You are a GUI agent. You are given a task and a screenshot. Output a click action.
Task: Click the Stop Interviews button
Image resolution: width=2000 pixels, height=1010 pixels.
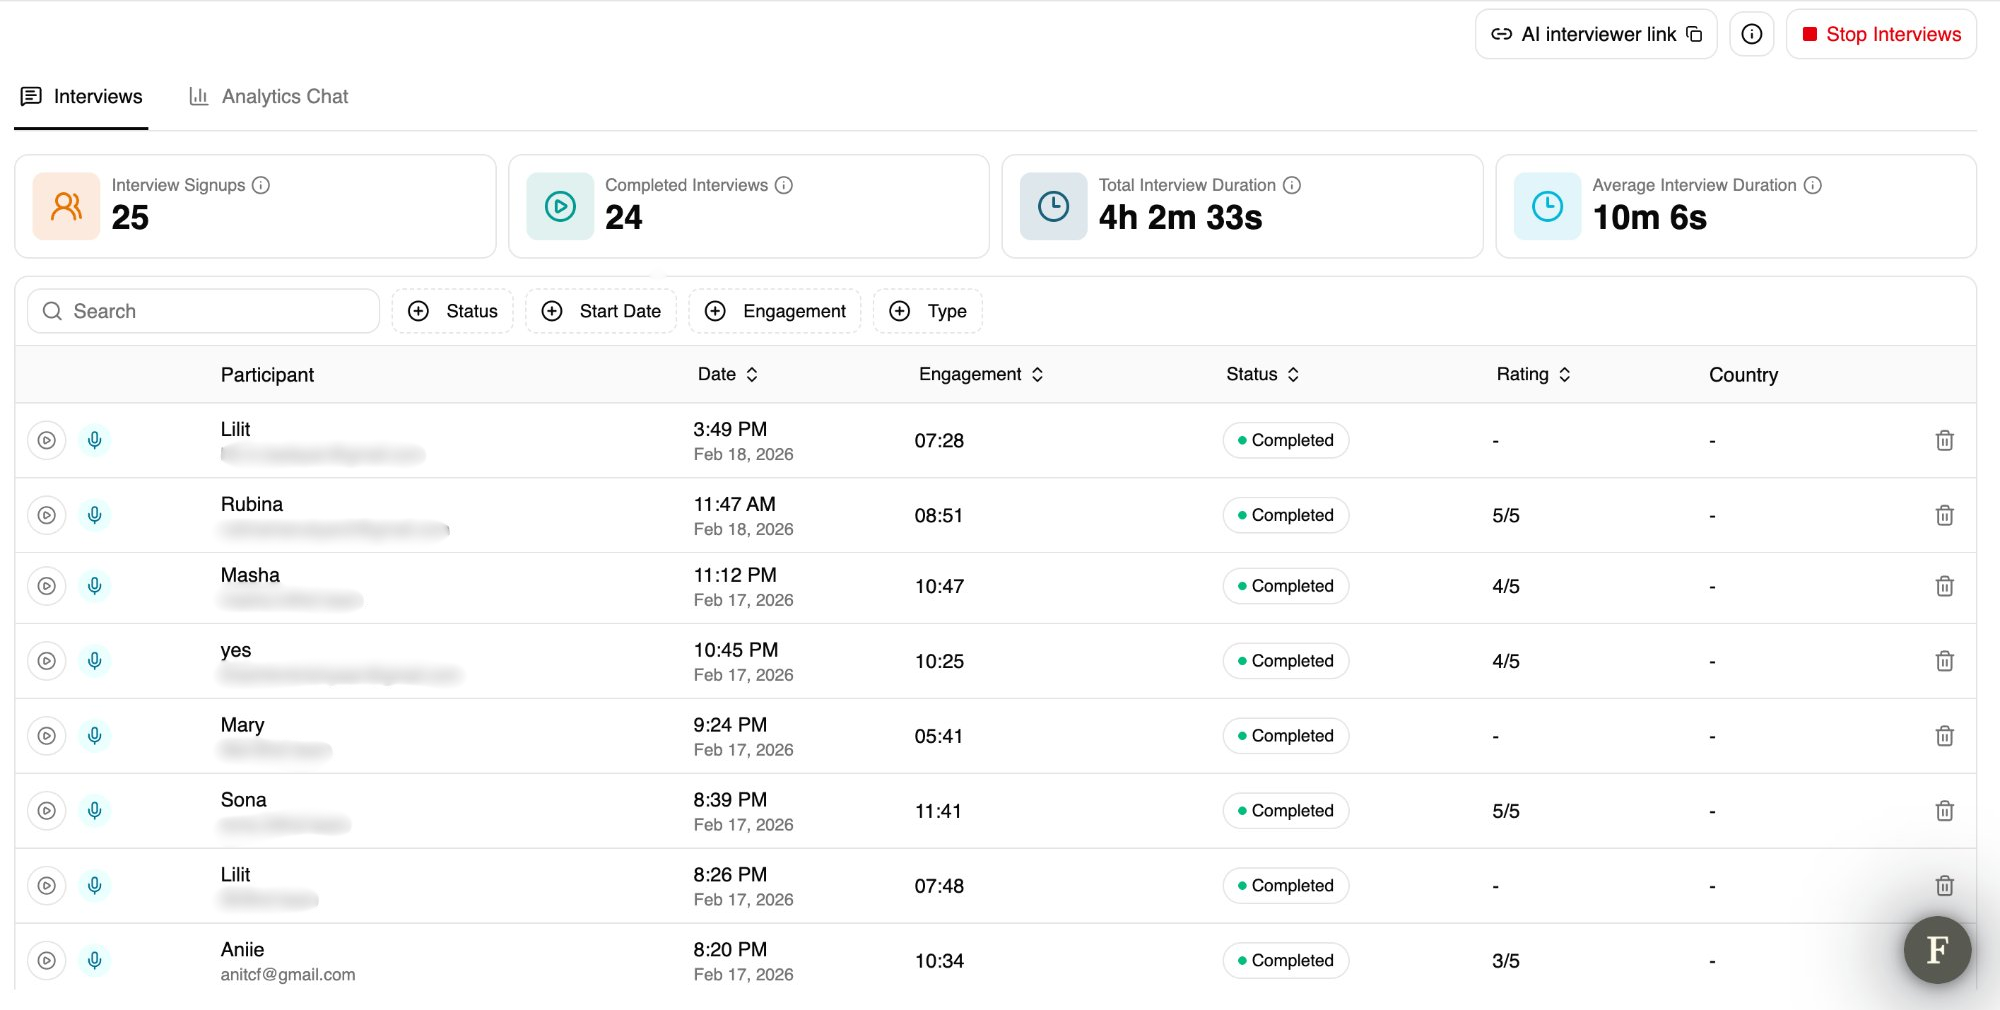click(x=1881, y=34)
